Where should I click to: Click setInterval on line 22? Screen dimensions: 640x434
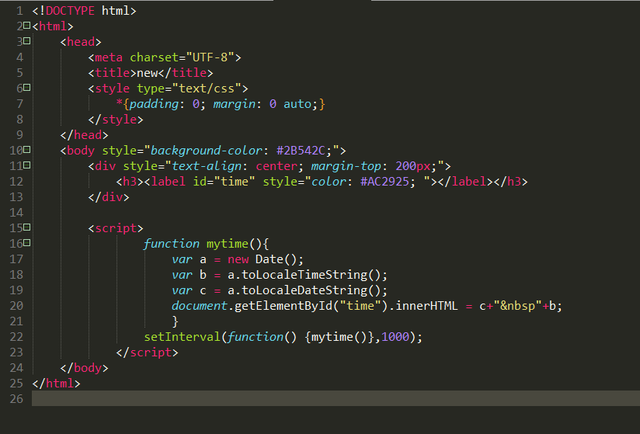click(182, 337)
